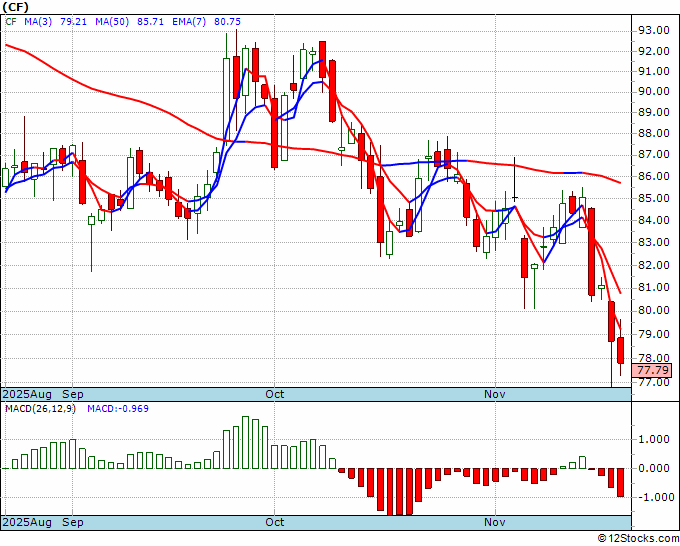Click the 82.00 price axis label
680x546 pixels.
[653, 265]
